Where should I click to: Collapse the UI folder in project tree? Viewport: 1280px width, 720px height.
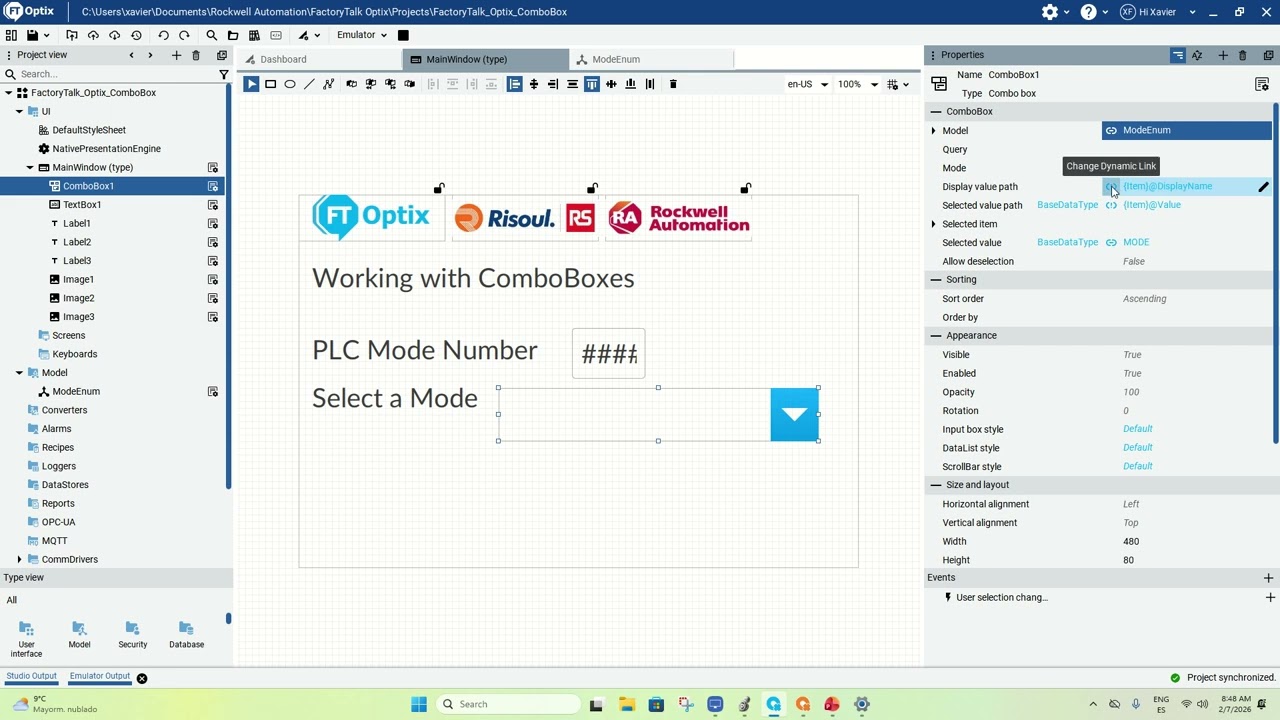19,111
